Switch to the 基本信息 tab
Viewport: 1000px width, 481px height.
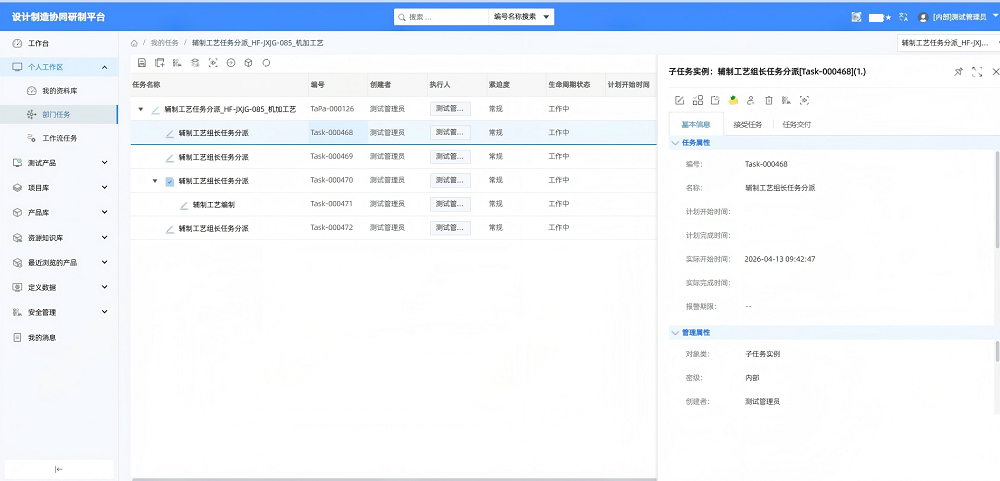coord(695,124)
